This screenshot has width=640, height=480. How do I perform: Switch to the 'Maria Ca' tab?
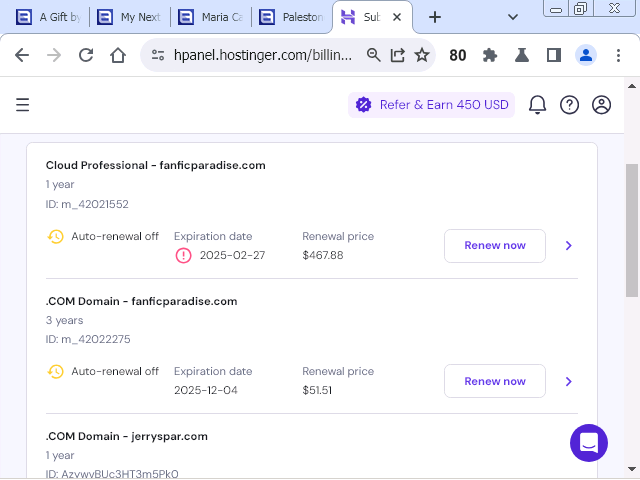(211, 17)
